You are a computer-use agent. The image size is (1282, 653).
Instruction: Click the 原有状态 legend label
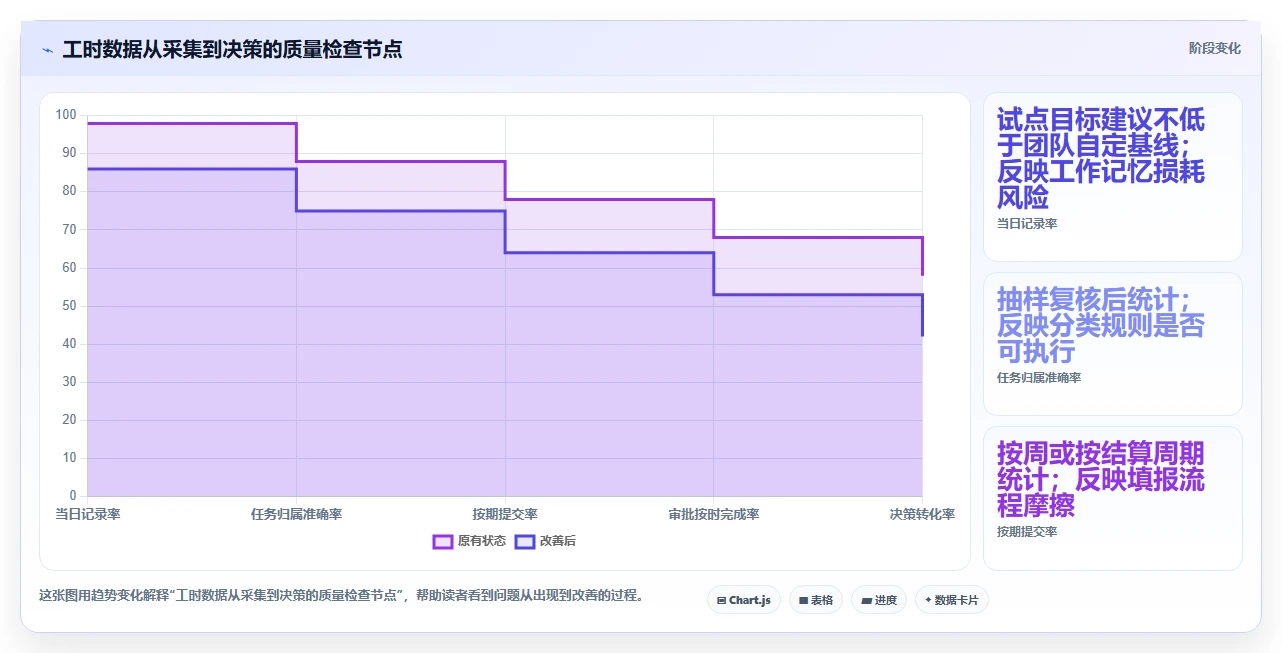tap(482, 541)
